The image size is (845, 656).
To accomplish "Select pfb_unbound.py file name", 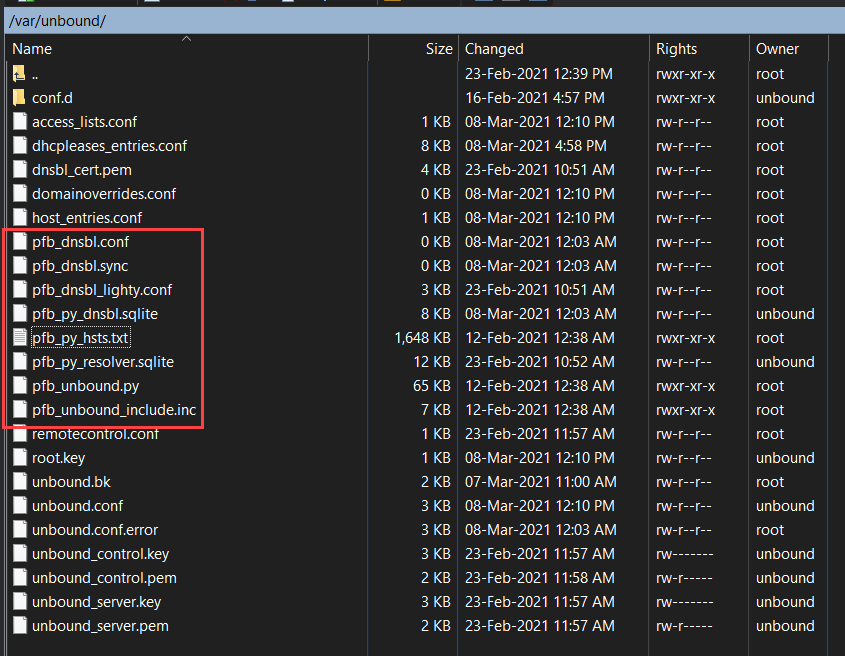I will [x=86, y=386].
